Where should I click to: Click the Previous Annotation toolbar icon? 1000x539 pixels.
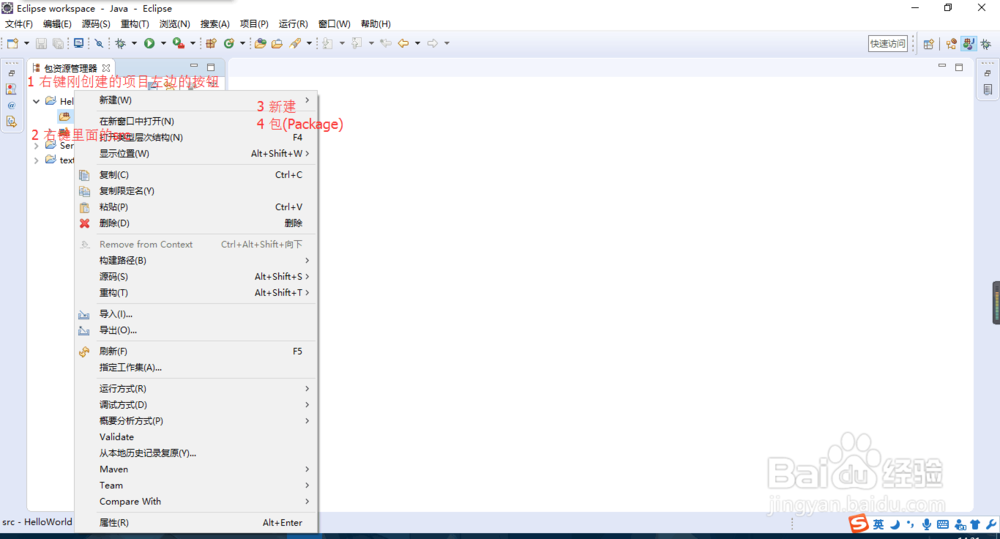tap(357, 43)
